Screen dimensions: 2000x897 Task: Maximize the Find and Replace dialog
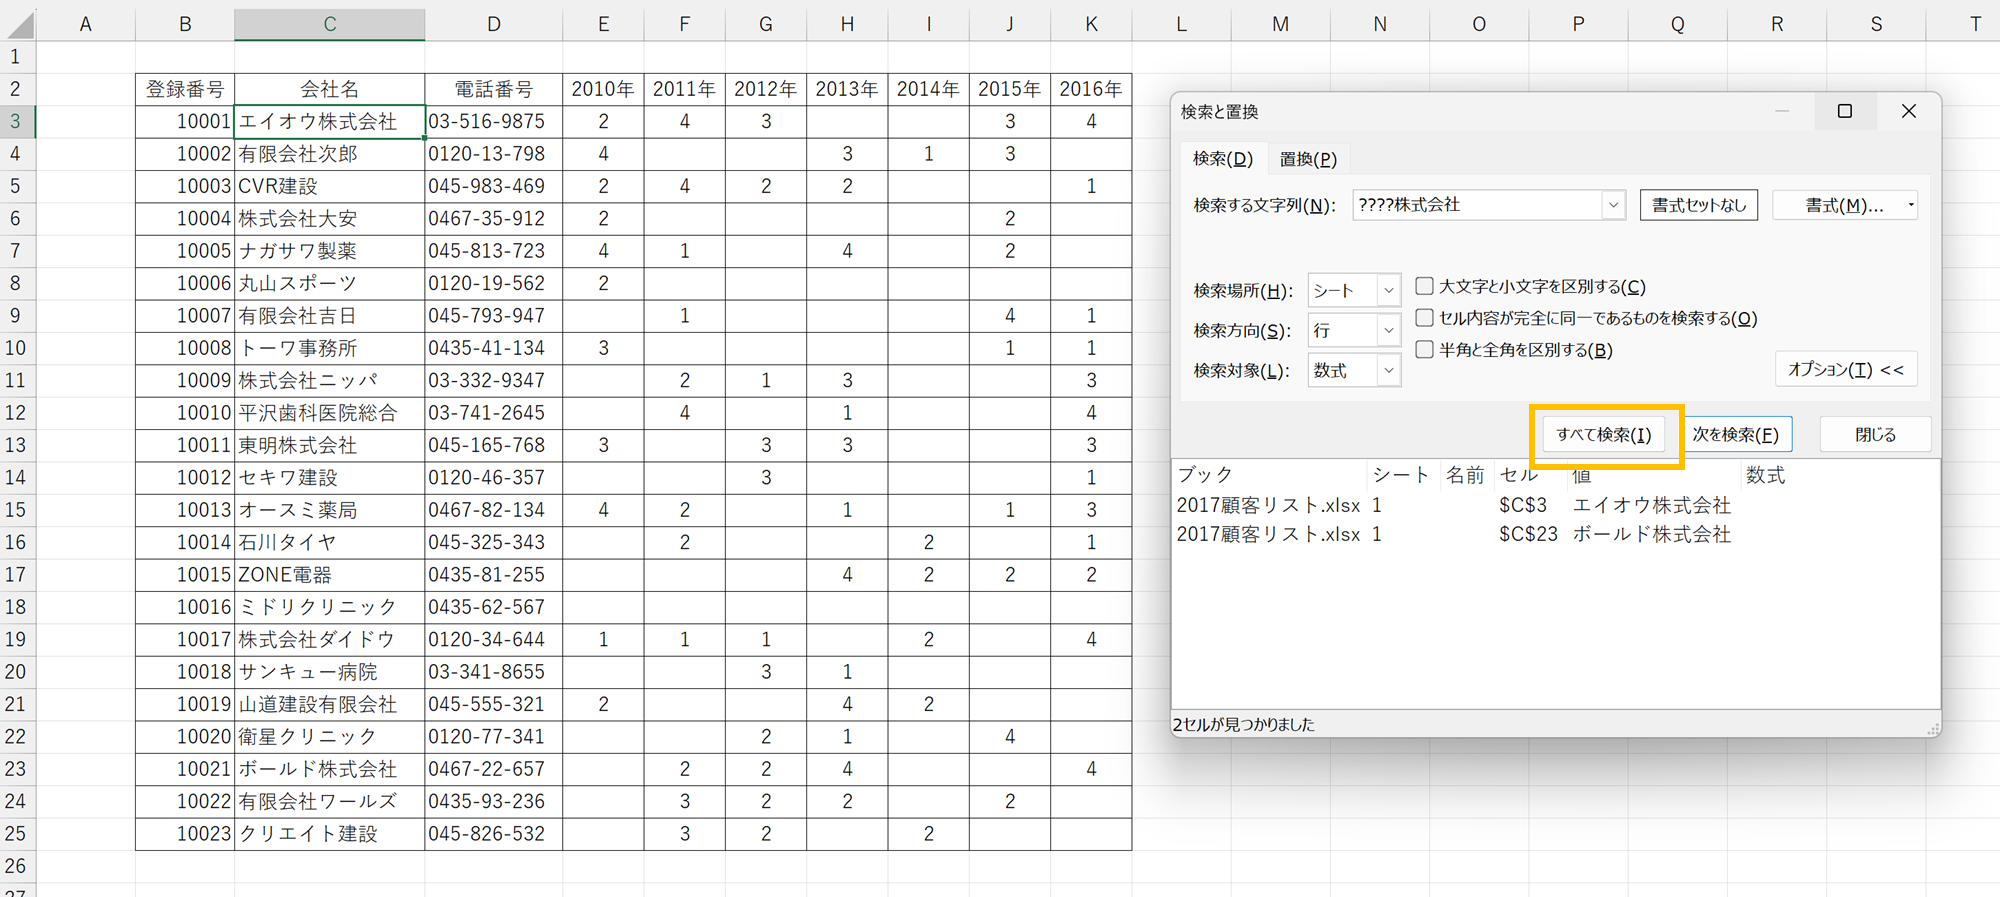[1845, 111]
